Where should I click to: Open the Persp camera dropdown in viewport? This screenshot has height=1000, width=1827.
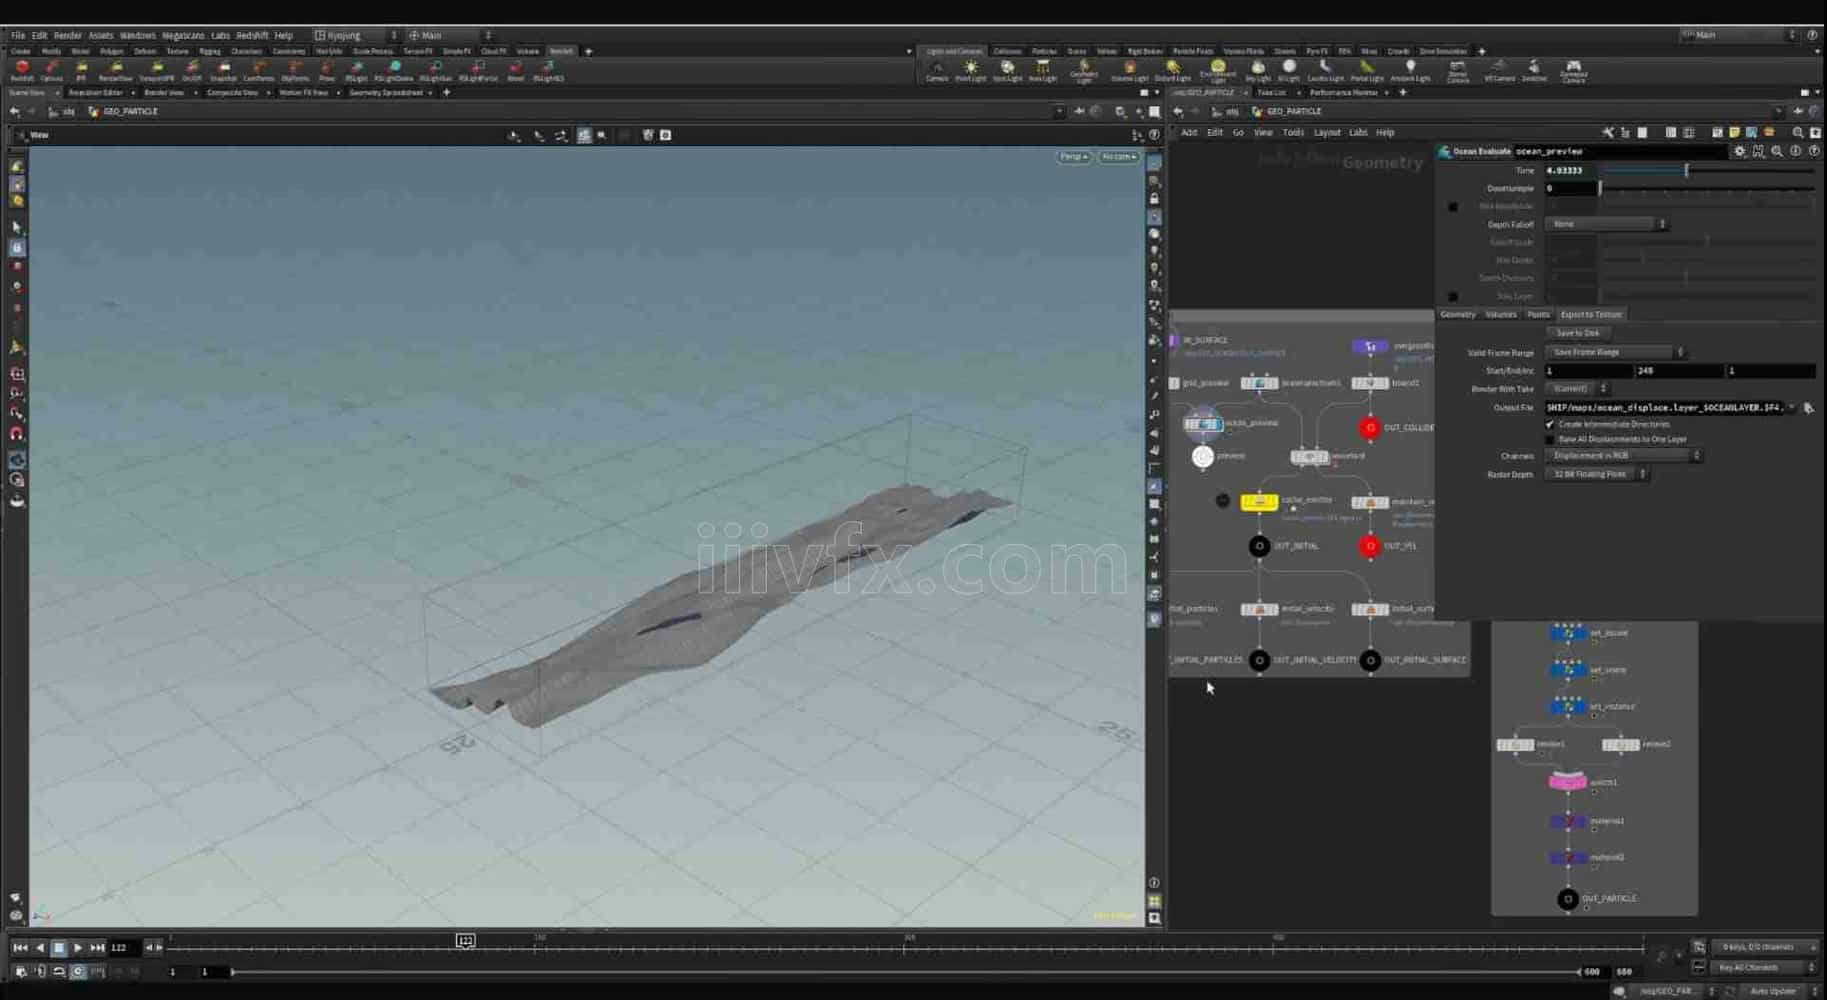pos(1074,157)
